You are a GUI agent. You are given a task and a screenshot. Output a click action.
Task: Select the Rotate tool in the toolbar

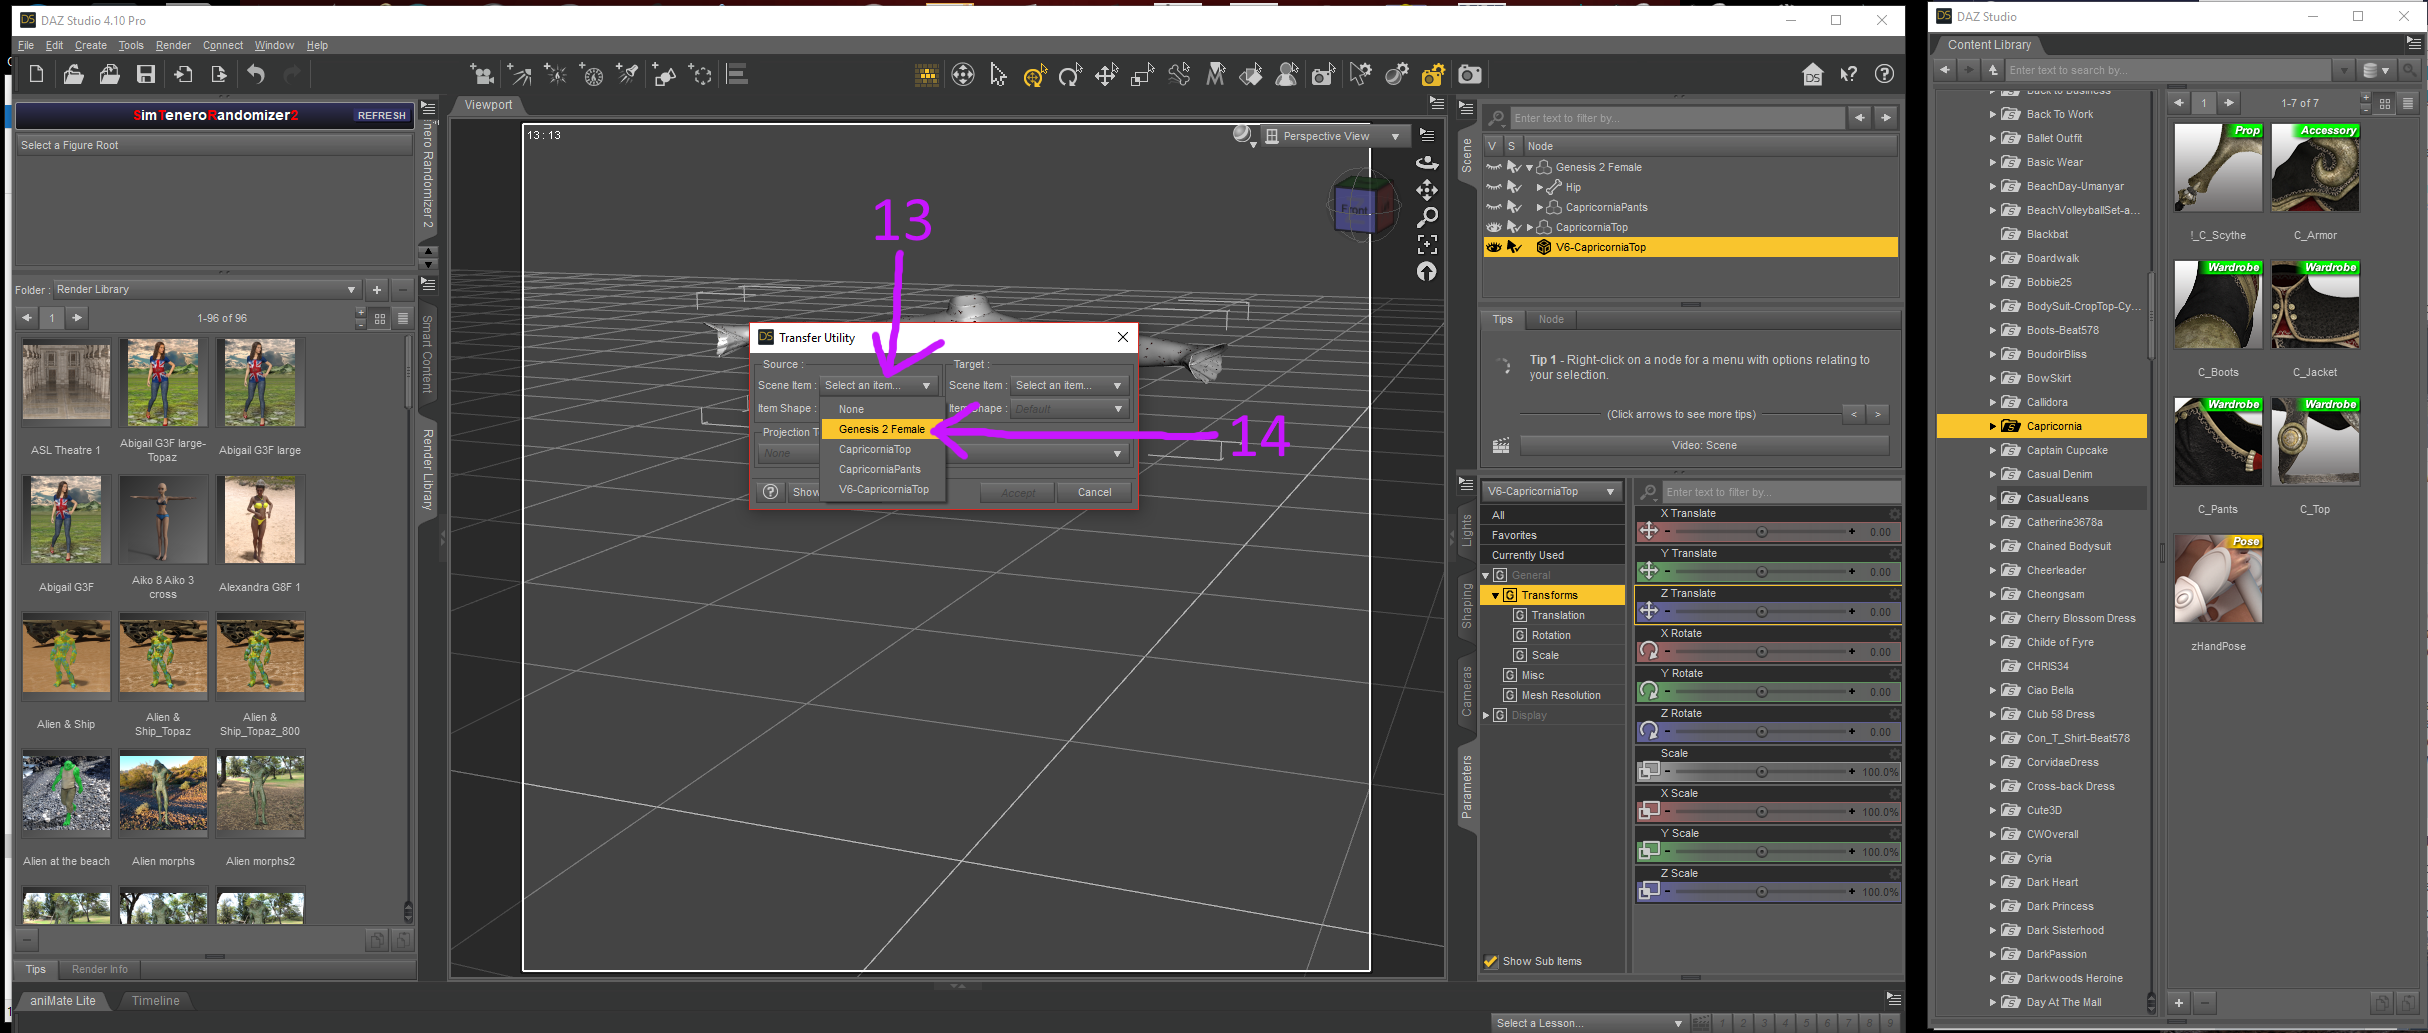1070,75
